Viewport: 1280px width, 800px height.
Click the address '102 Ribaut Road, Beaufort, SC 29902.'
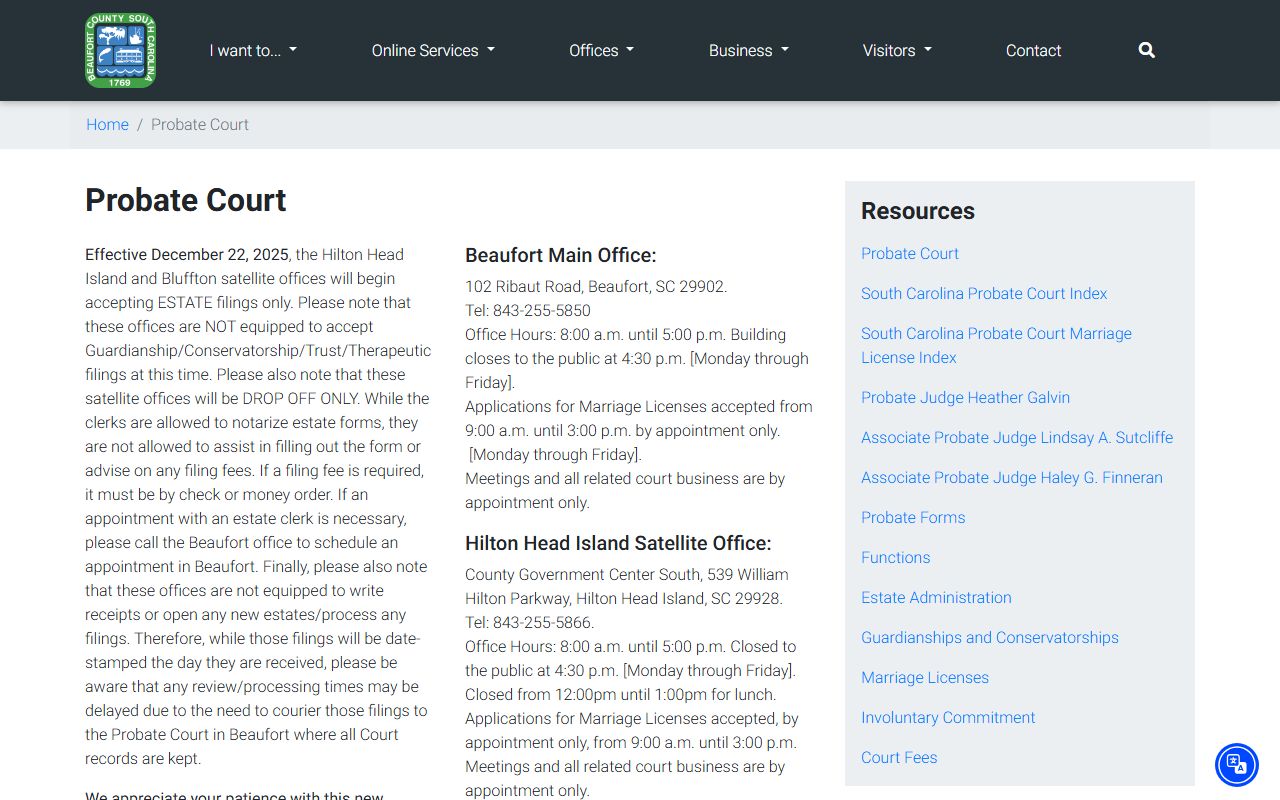596,286
